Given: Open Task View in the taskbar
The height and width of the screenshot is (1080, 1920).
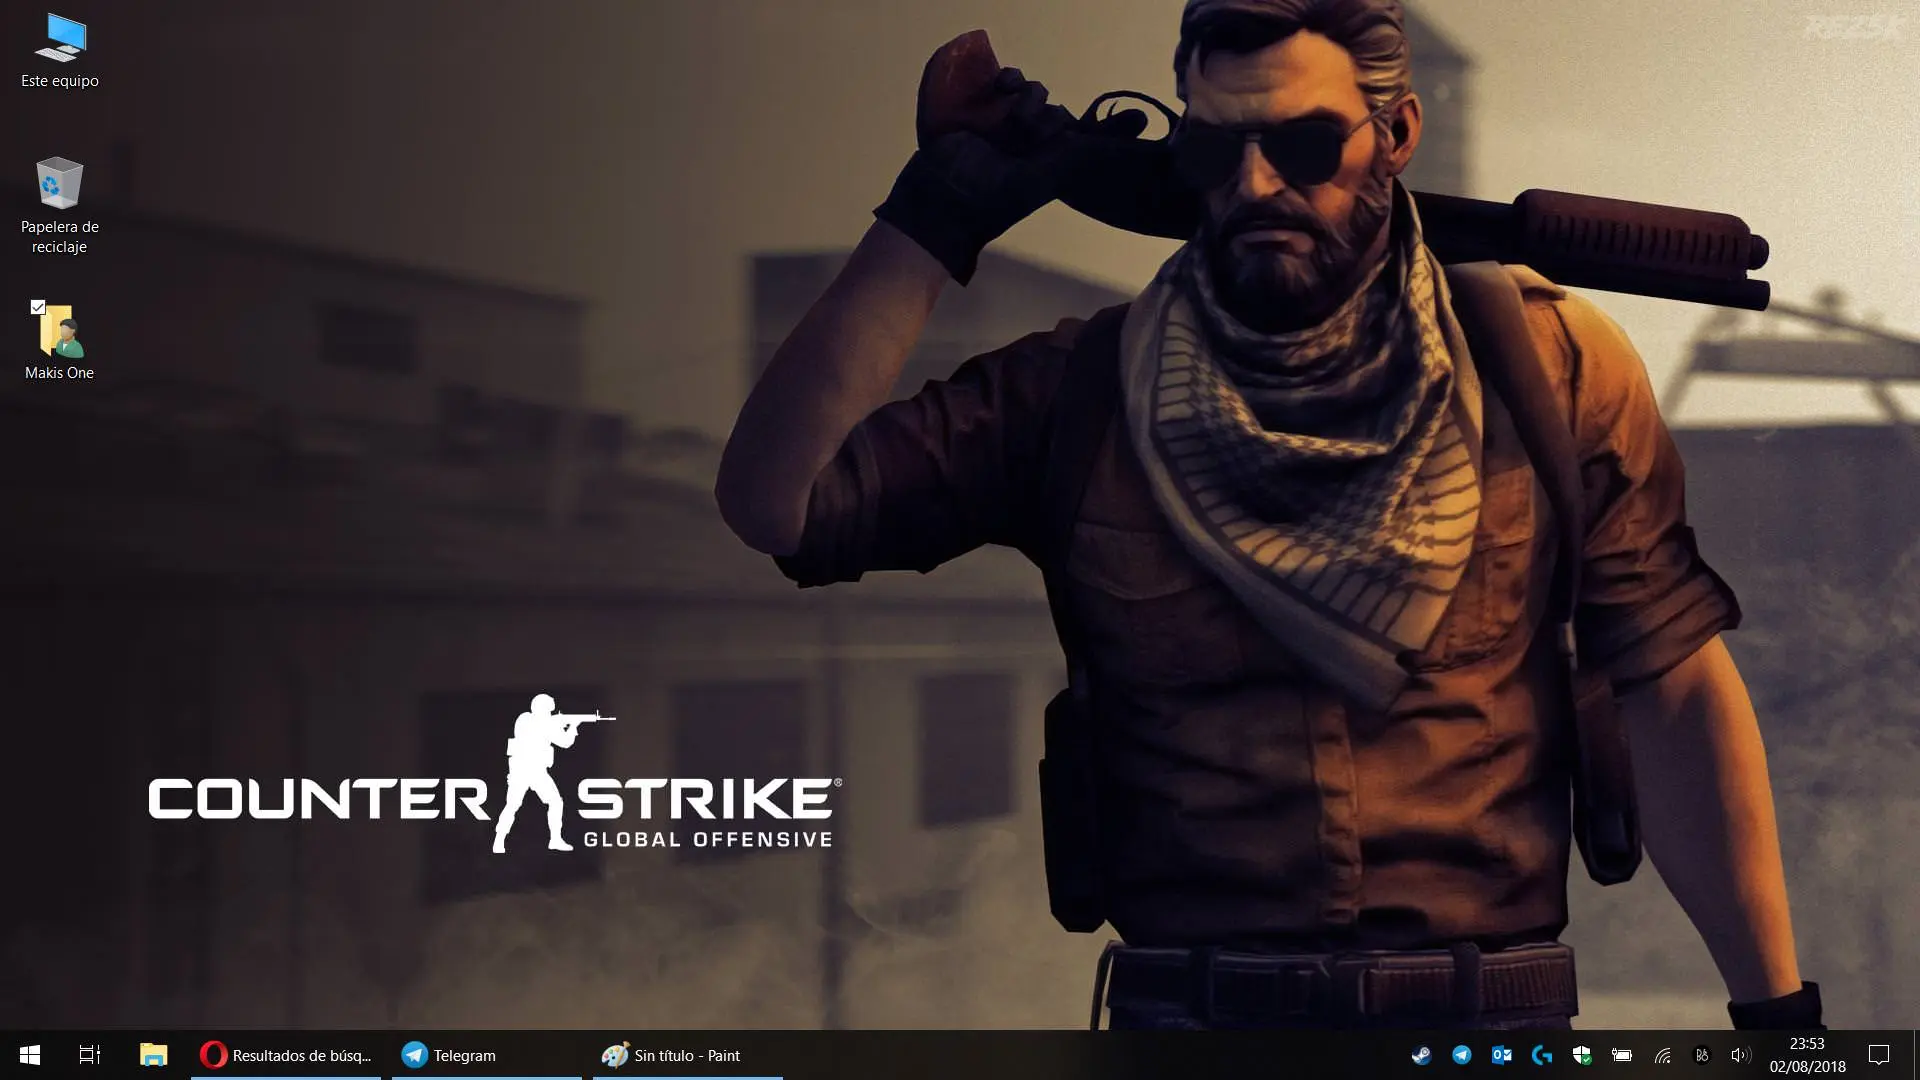Looking at the screenshot, I should coord(90,1055).
